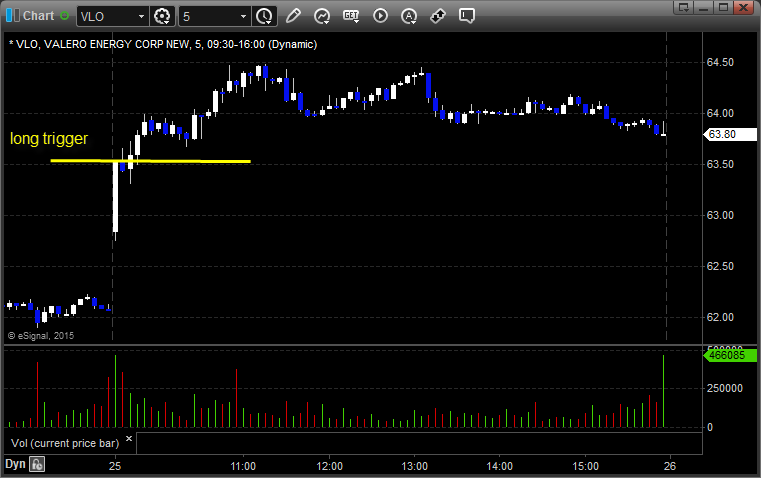Click the date 26 axis label
Viewport: 761px width, 478px height.
point(670,466)
